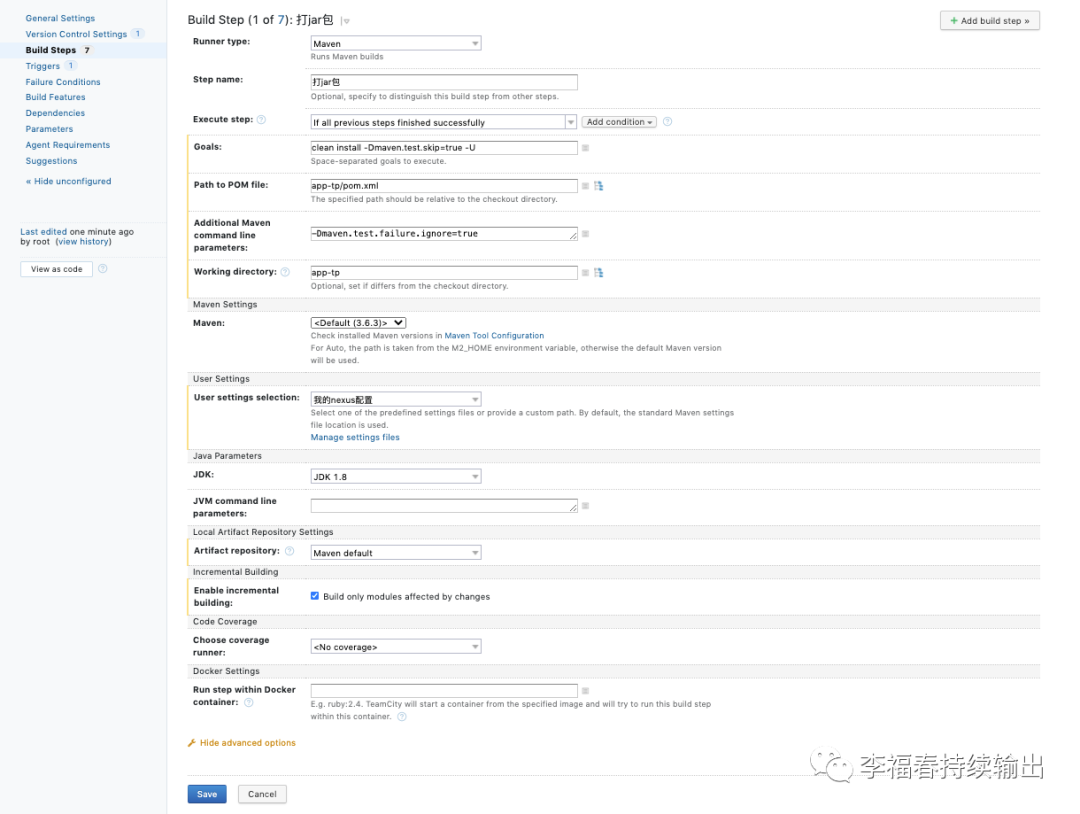The width and height of the screenshot is (1080, 814).
Task: Click Hide unconfigured link
Action: pyautogui.click(x=68, y=182)
